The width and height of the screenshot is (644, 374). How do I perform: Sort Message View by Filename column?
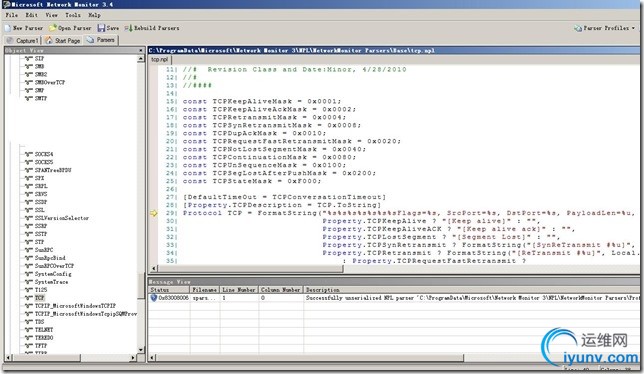pyautogui.click(x=205, y=290)
